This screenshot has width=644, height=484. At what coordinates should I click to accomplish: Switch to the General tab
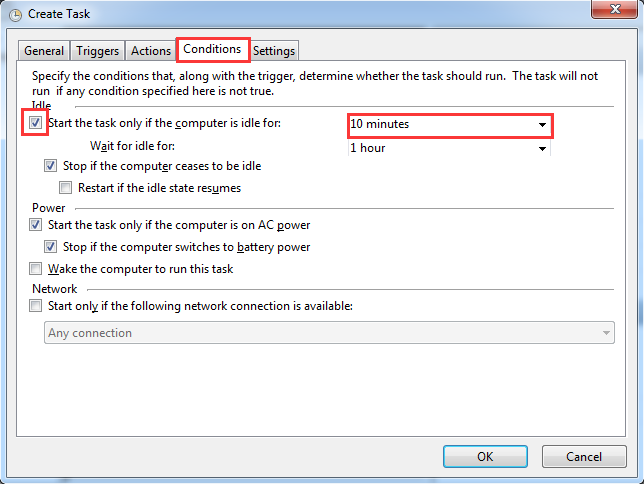44,51
